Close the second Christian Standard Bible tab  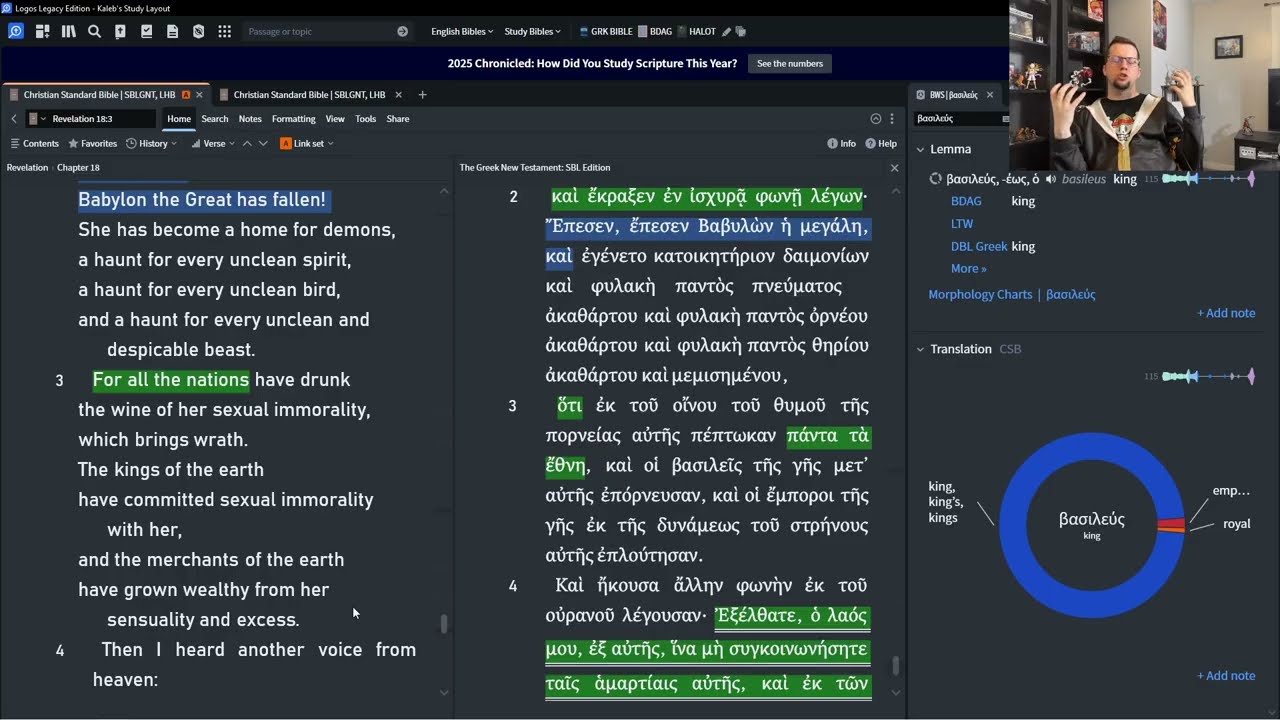pyautogui.click(x=398, y=95)
